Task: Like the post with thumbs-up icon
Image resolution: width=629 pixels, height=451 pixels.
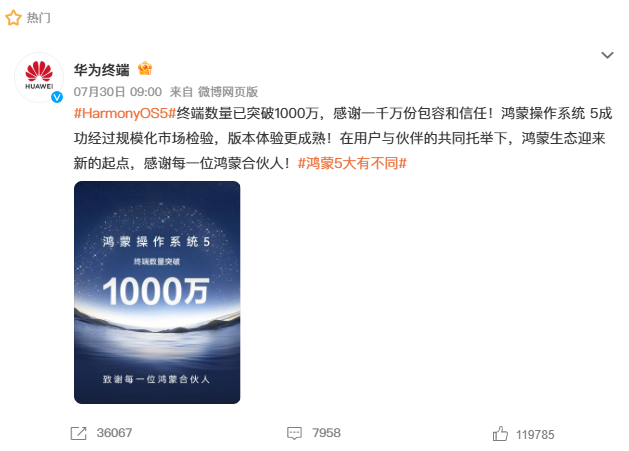Action: pos(500,434)
